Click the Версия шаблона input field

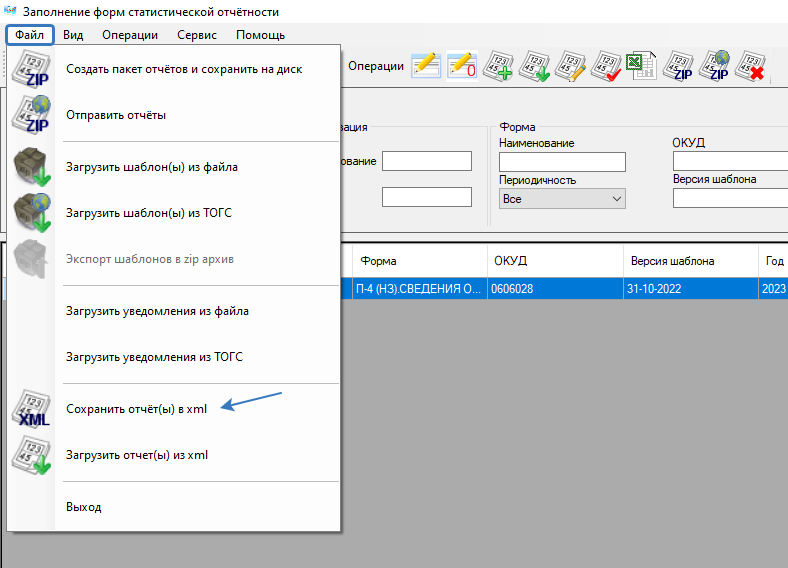tap(730, 198)
